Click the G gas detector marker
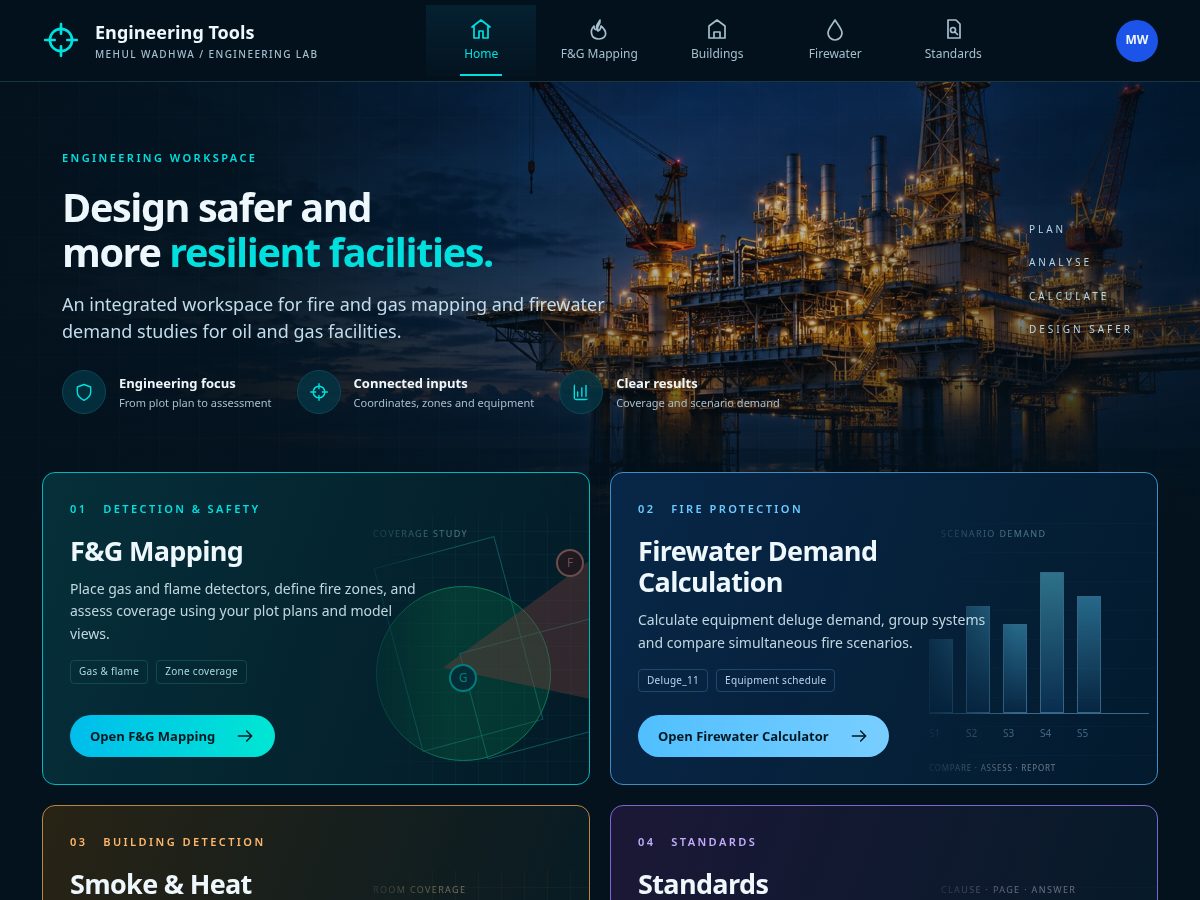This screenshot has width=1200, height=900. pos(463,678)
